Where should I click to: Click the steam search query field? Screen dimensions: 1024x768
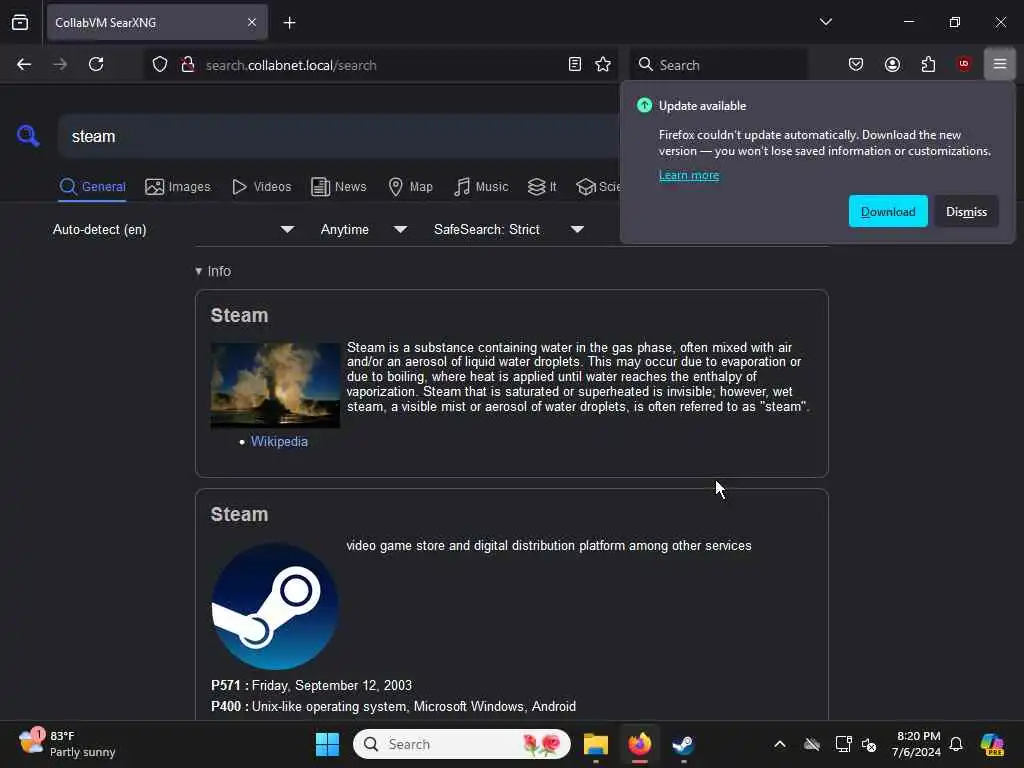point(340,136)
